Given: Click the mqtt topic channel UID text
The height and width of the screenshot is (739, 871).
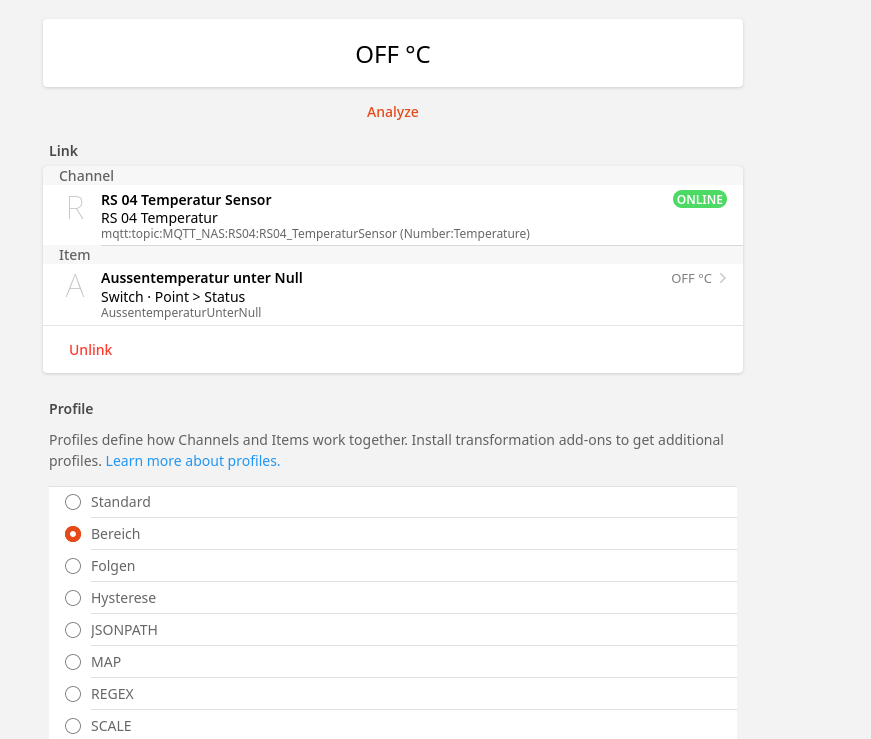Looking at the screenshot, I should 315,234.
